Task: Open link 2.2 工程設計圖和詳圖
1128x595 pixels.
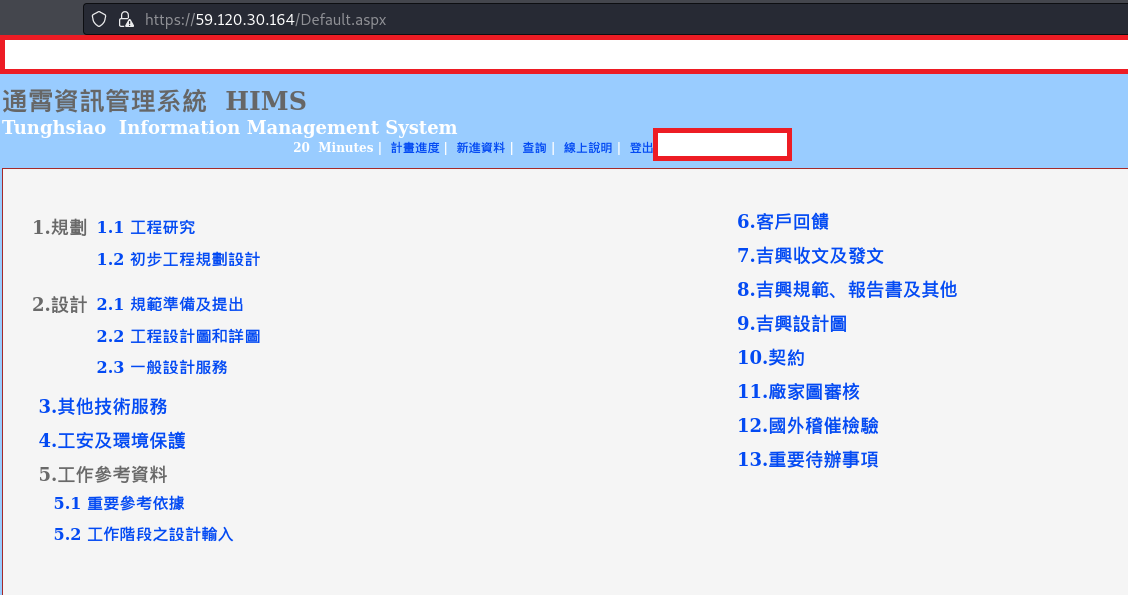Action: [x=178, y=336]
